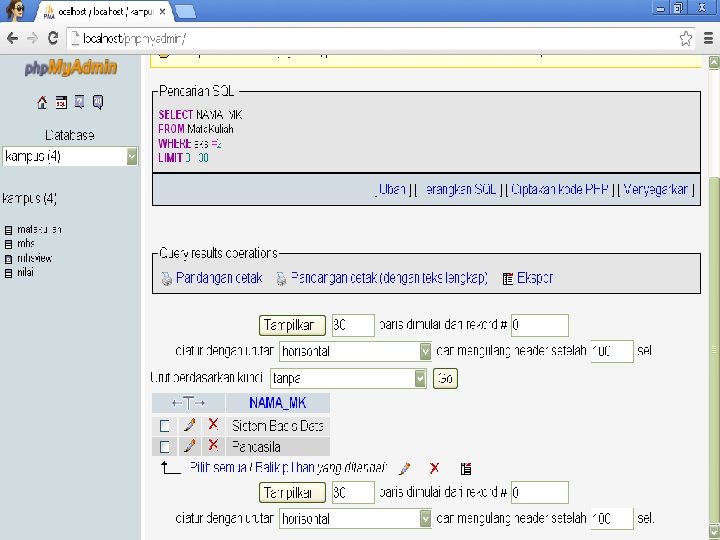The height and width of the screenshot is (540, 720).
Task: Click the nilaiview table icon
Action: click(x=8, y=259)
